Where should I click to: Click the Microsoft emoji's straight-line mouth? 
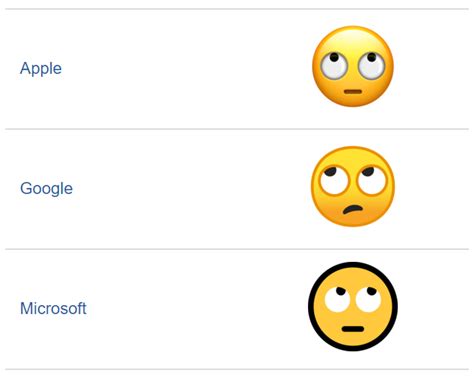[353, 329]
